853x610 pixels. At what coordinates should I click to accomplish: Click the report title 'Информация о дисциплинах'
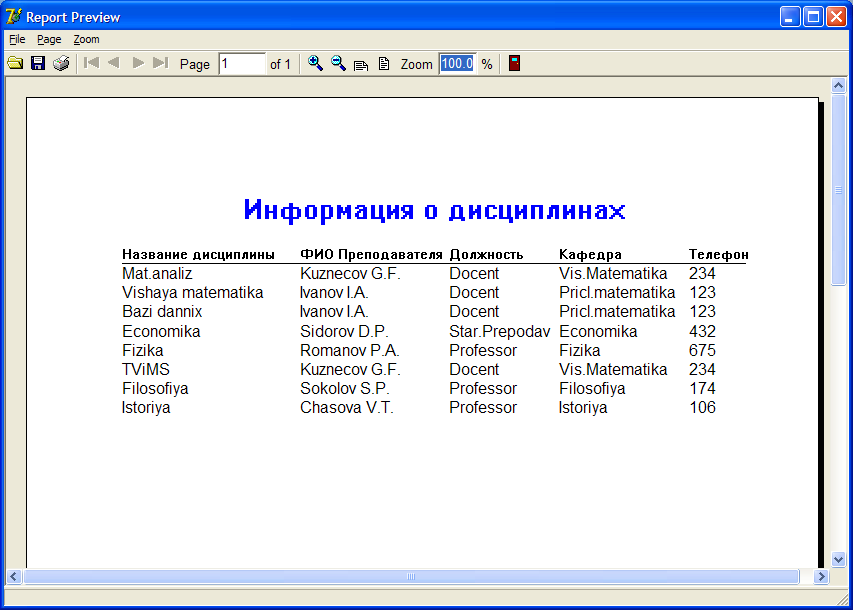435,210
